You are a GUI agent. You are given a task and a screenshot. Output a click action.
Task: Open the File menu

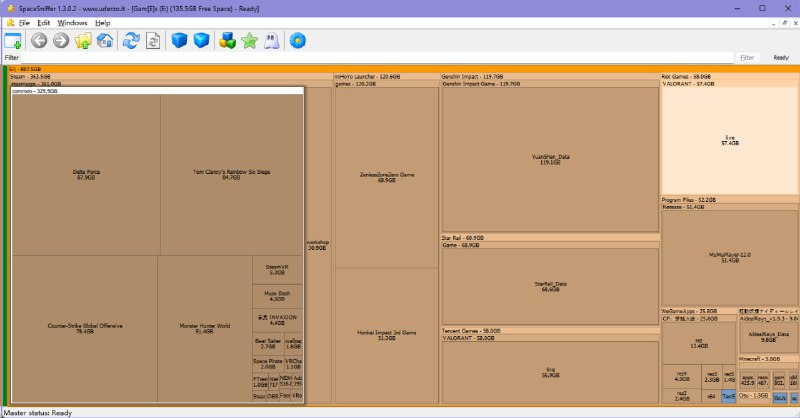coord(24,22)
